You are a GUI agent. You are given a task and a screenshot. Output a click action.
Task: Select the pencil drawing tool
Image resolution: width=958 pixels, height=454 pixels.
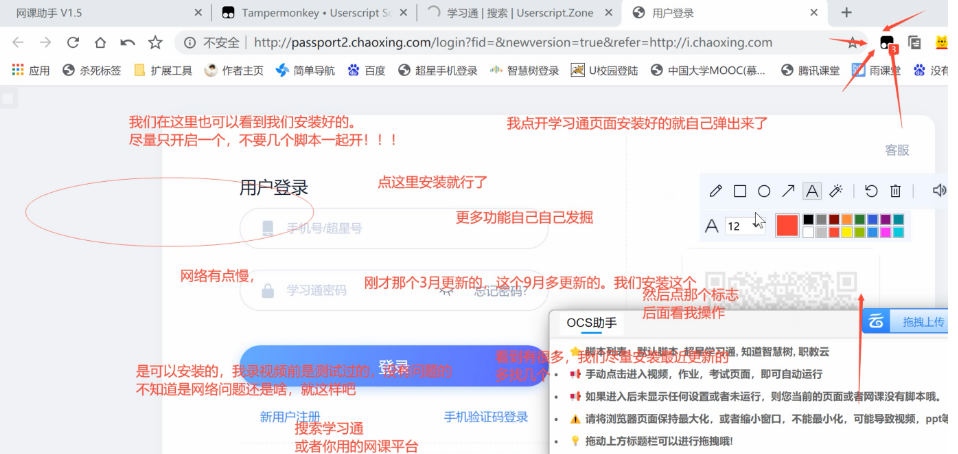coord(715,191)
